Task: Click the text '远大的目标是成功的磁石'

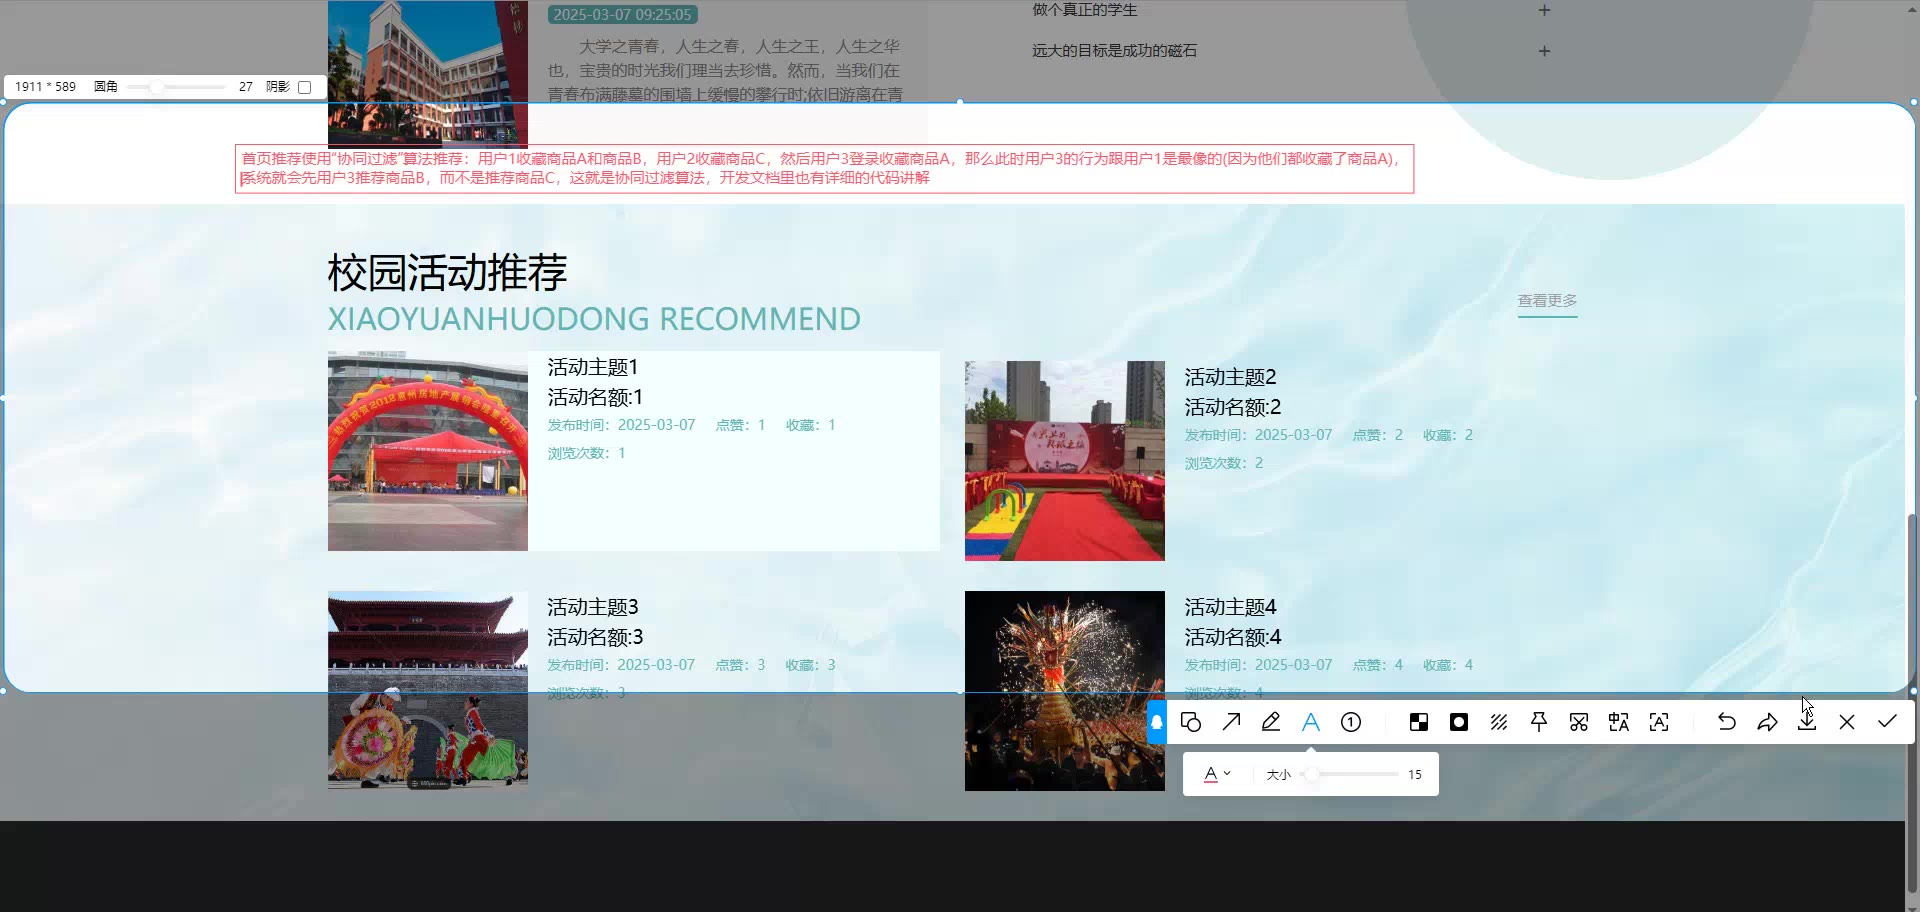Action: (1114, 51)
